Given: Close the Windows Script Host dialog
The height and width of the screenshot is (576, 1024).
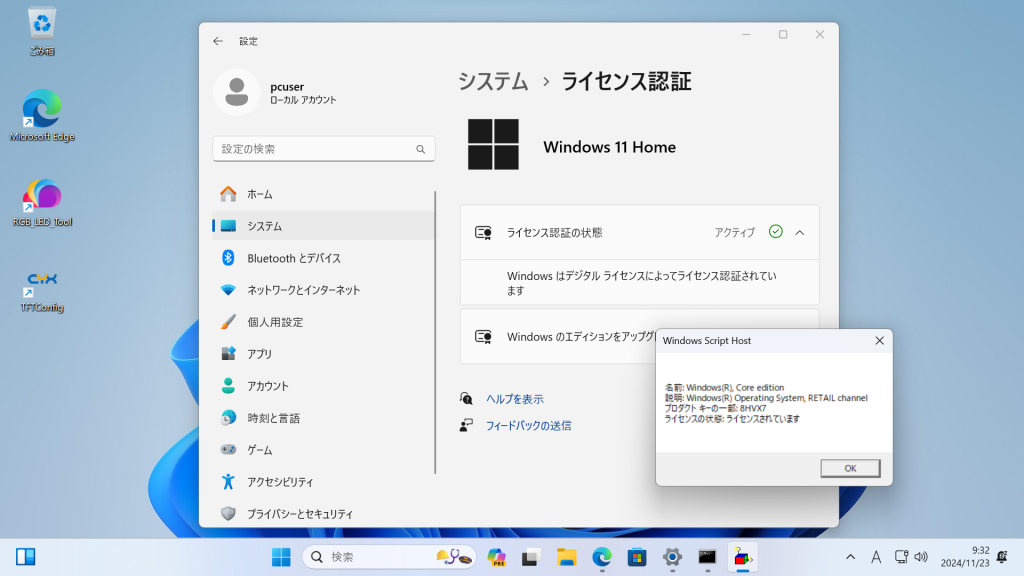Looking at the screenshot, I should (880, 340).
